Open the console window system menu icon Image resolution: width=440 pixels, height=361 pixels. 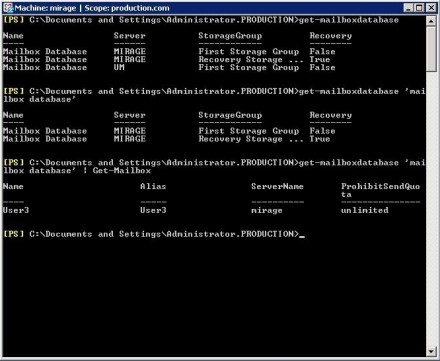pos(8,8)
